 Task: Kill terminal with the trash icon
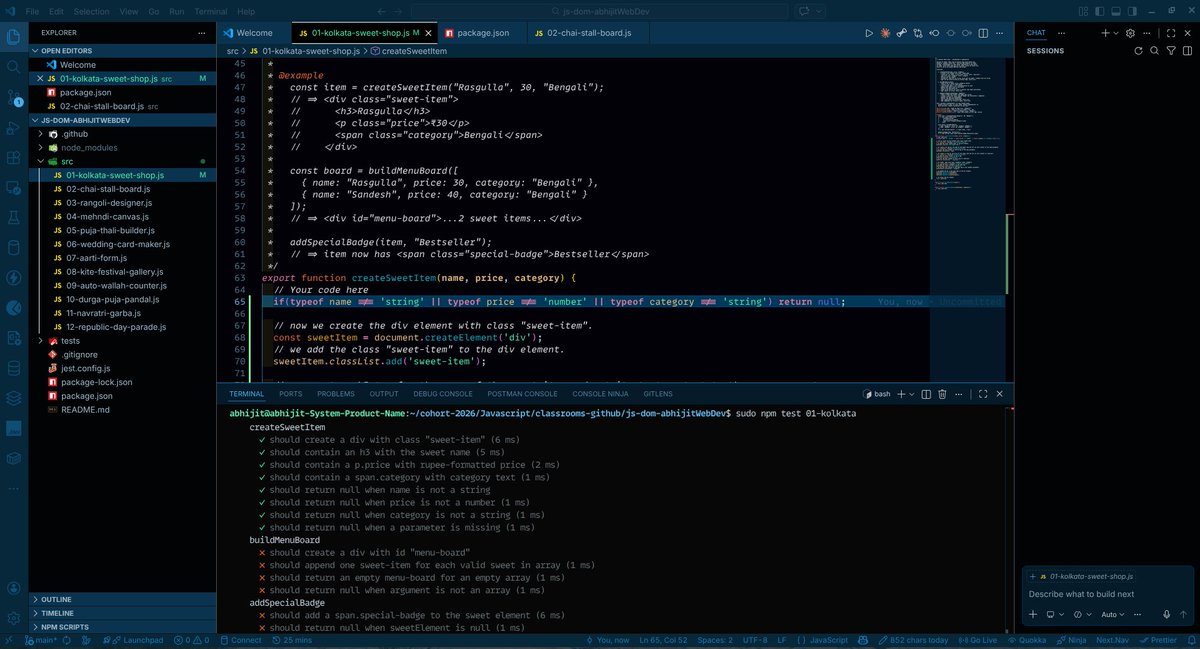pos(942,394)
